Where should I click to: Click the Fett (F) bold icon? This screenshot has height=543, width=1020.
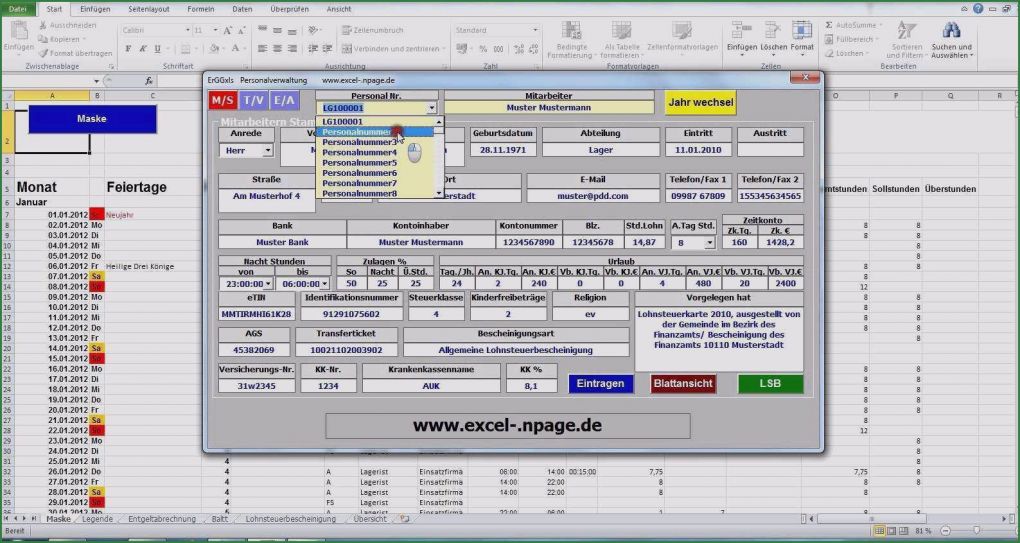(128, 49)
